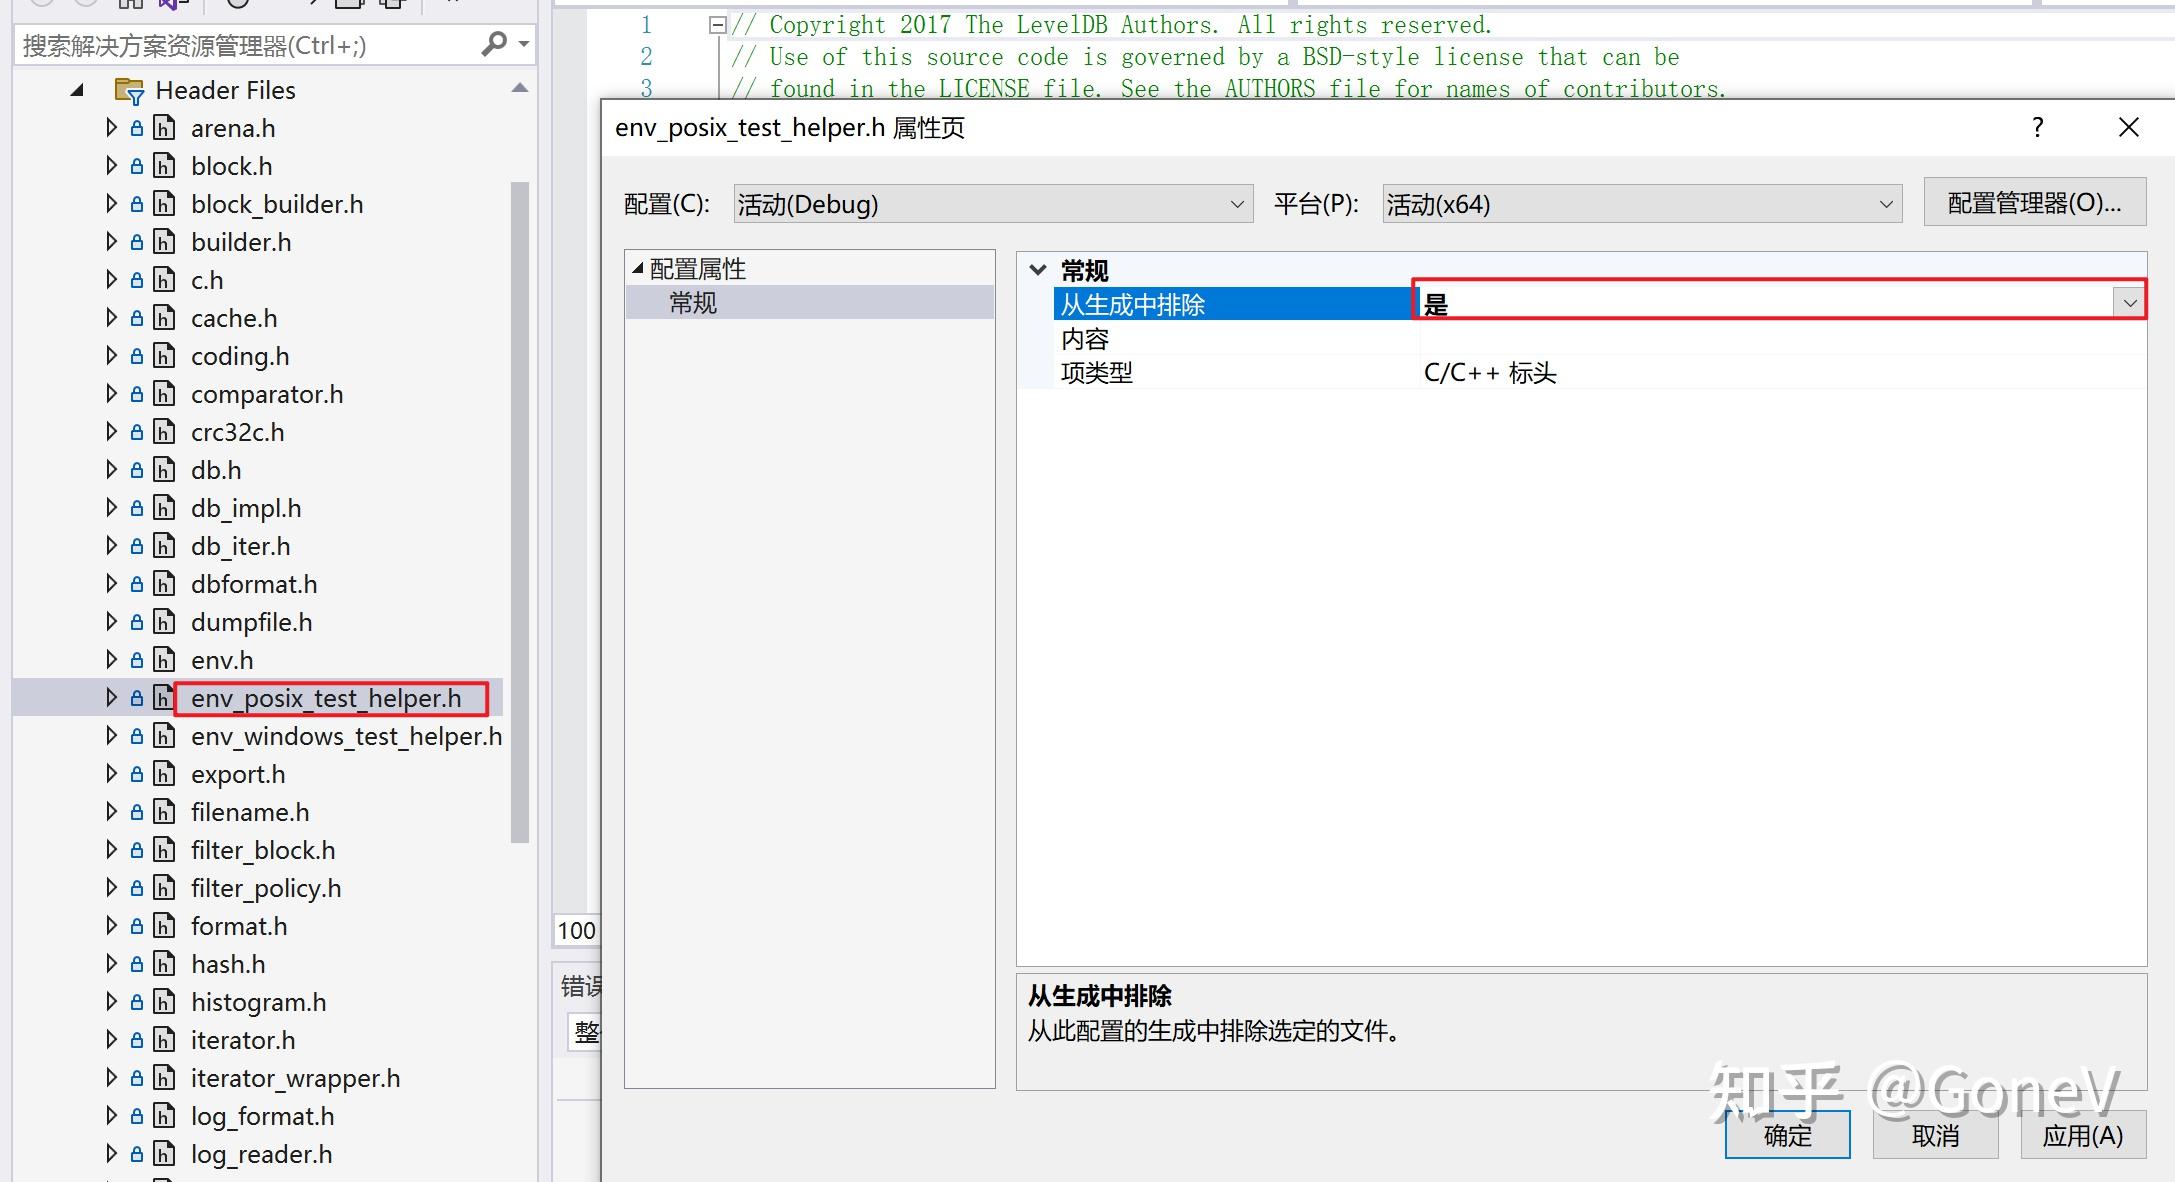Click the format.h file icon
The width and height of the screenshot is (2175, 1182).
pos(163,925)
